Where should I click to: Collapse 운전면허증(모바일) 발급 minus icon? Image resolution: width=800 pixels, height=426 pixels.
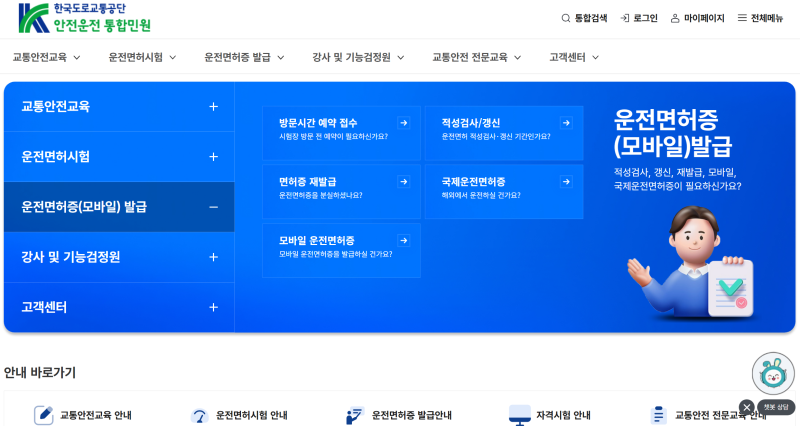click(x=214, y=207)
